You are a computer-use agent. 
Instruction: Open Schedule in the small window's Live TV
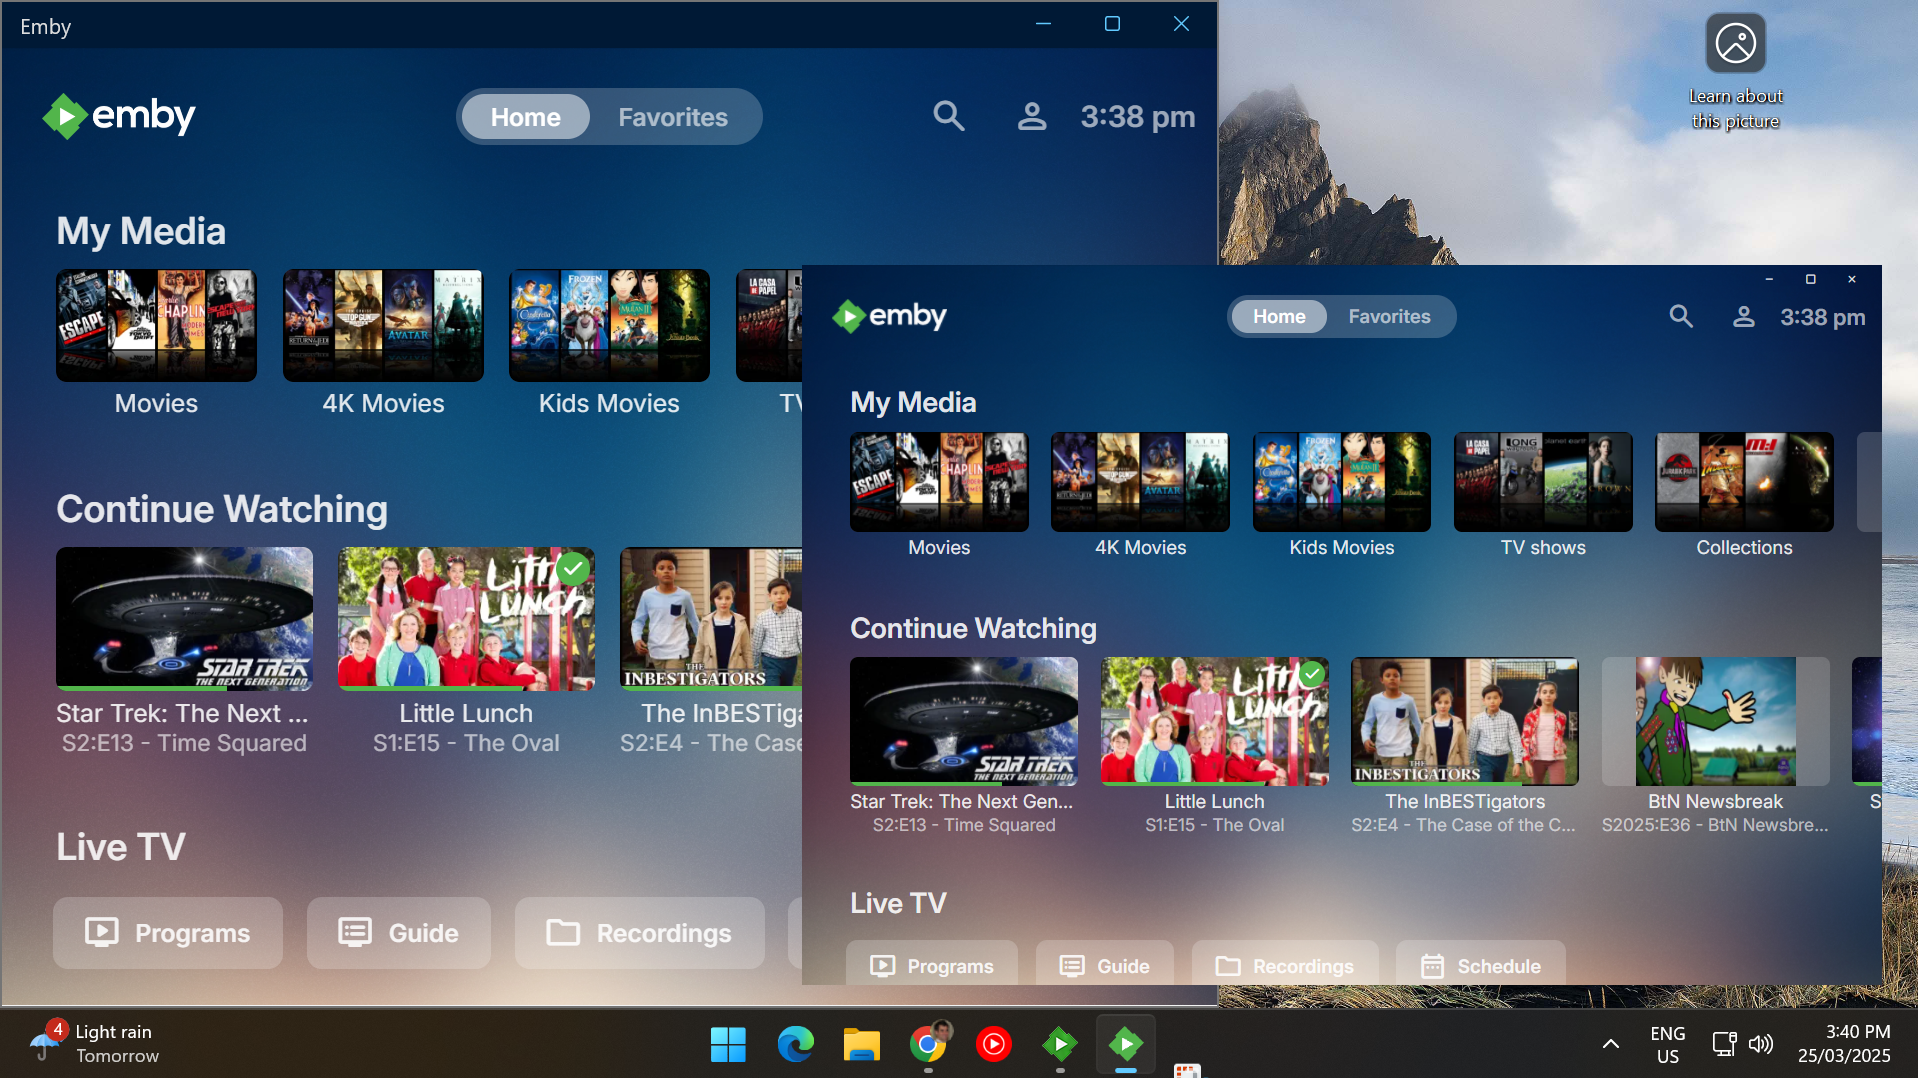pyautogui.click(x=1481, y=964)
